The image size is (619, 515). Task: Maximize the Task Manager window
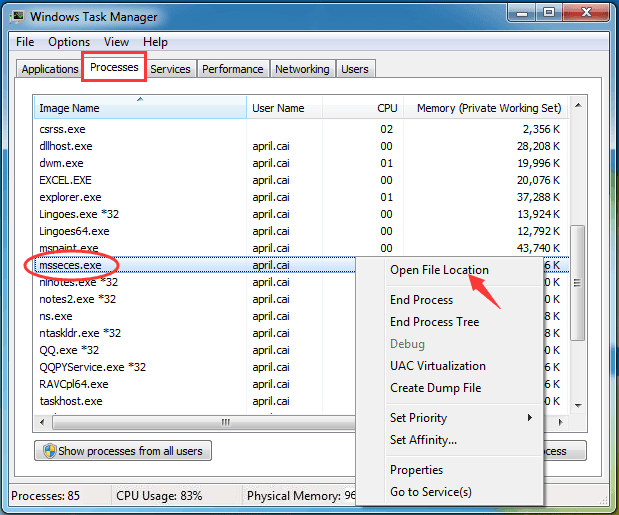(549, 13)
